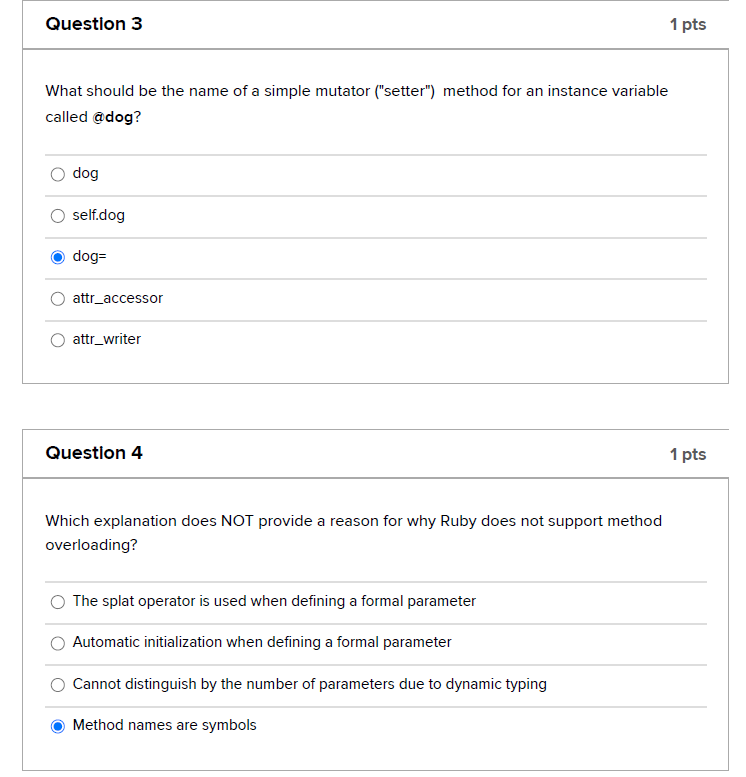Click the '1 pts' label of Question 4
This screenshot has height=777, width=746.
(687, 454)
